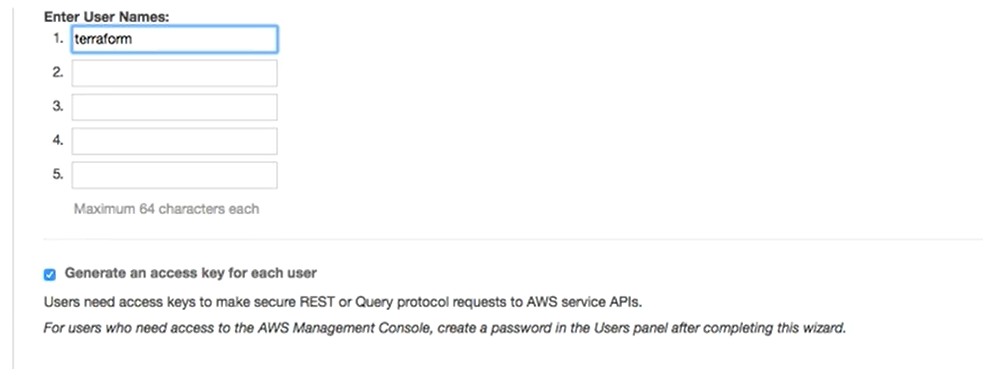The width and height of the screenshot is (983, 369).
Task: Select the number 3 list label
Action: (58, 107)
